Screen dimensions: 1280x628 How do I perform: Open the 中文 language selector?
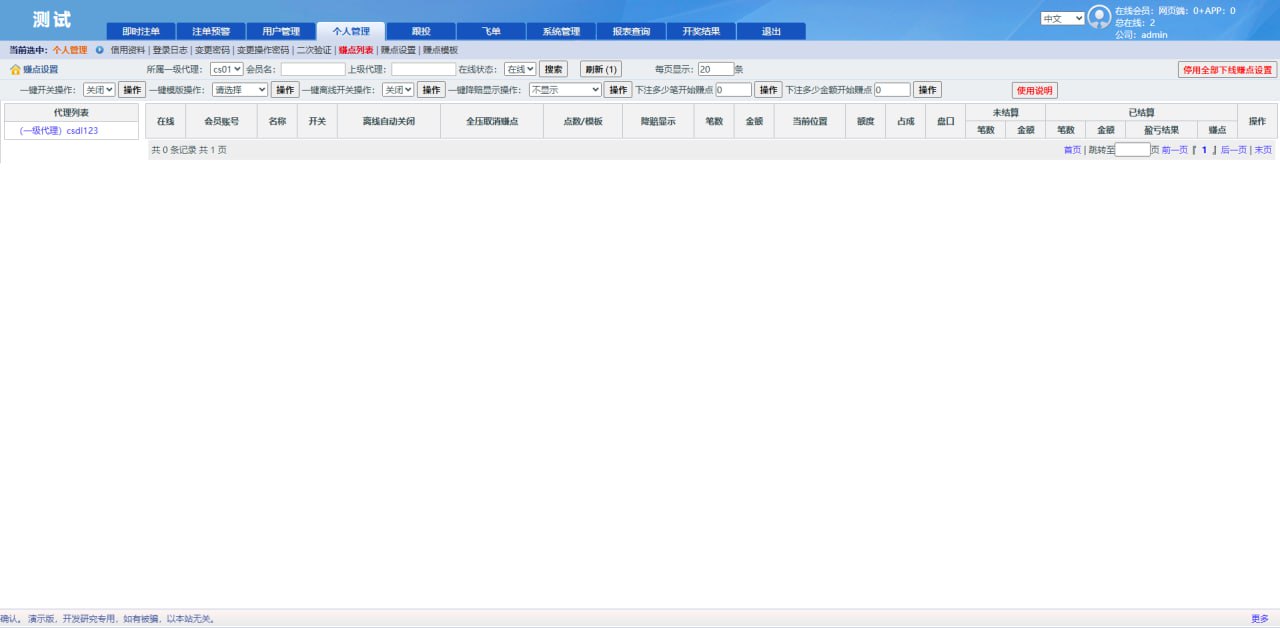[x=1062, y=18]
